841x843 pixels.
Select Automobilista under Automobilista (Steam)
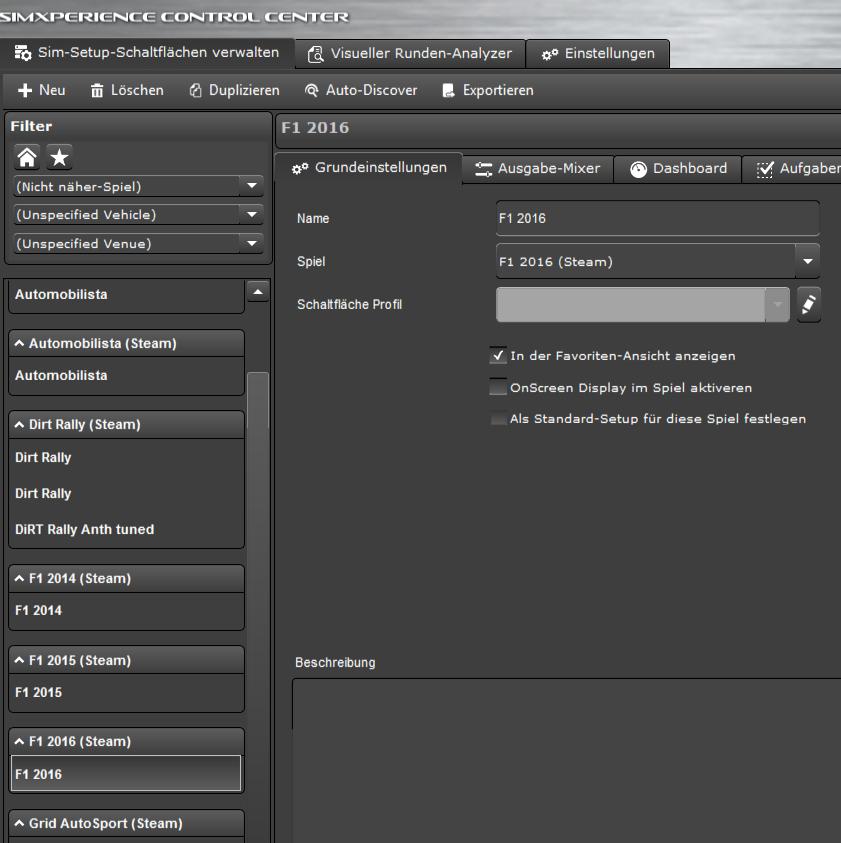click(126, 375)
